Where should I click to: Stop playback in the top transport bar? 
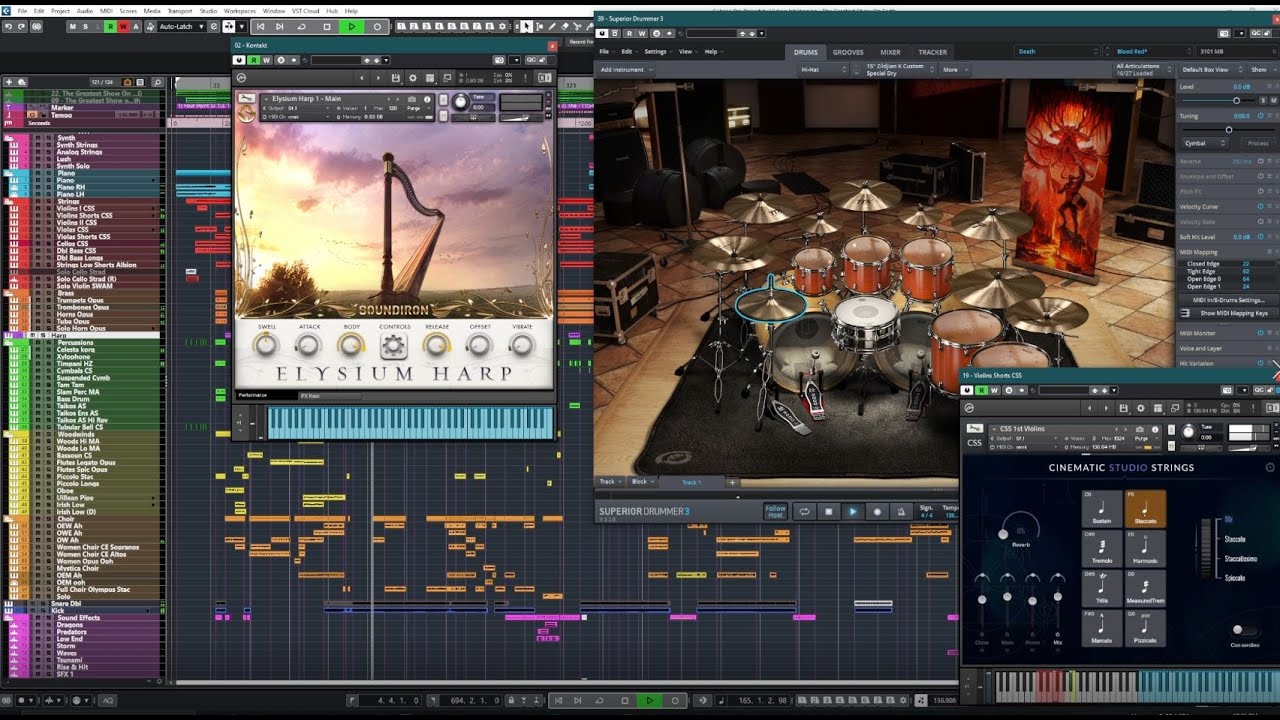coord(327,27)
